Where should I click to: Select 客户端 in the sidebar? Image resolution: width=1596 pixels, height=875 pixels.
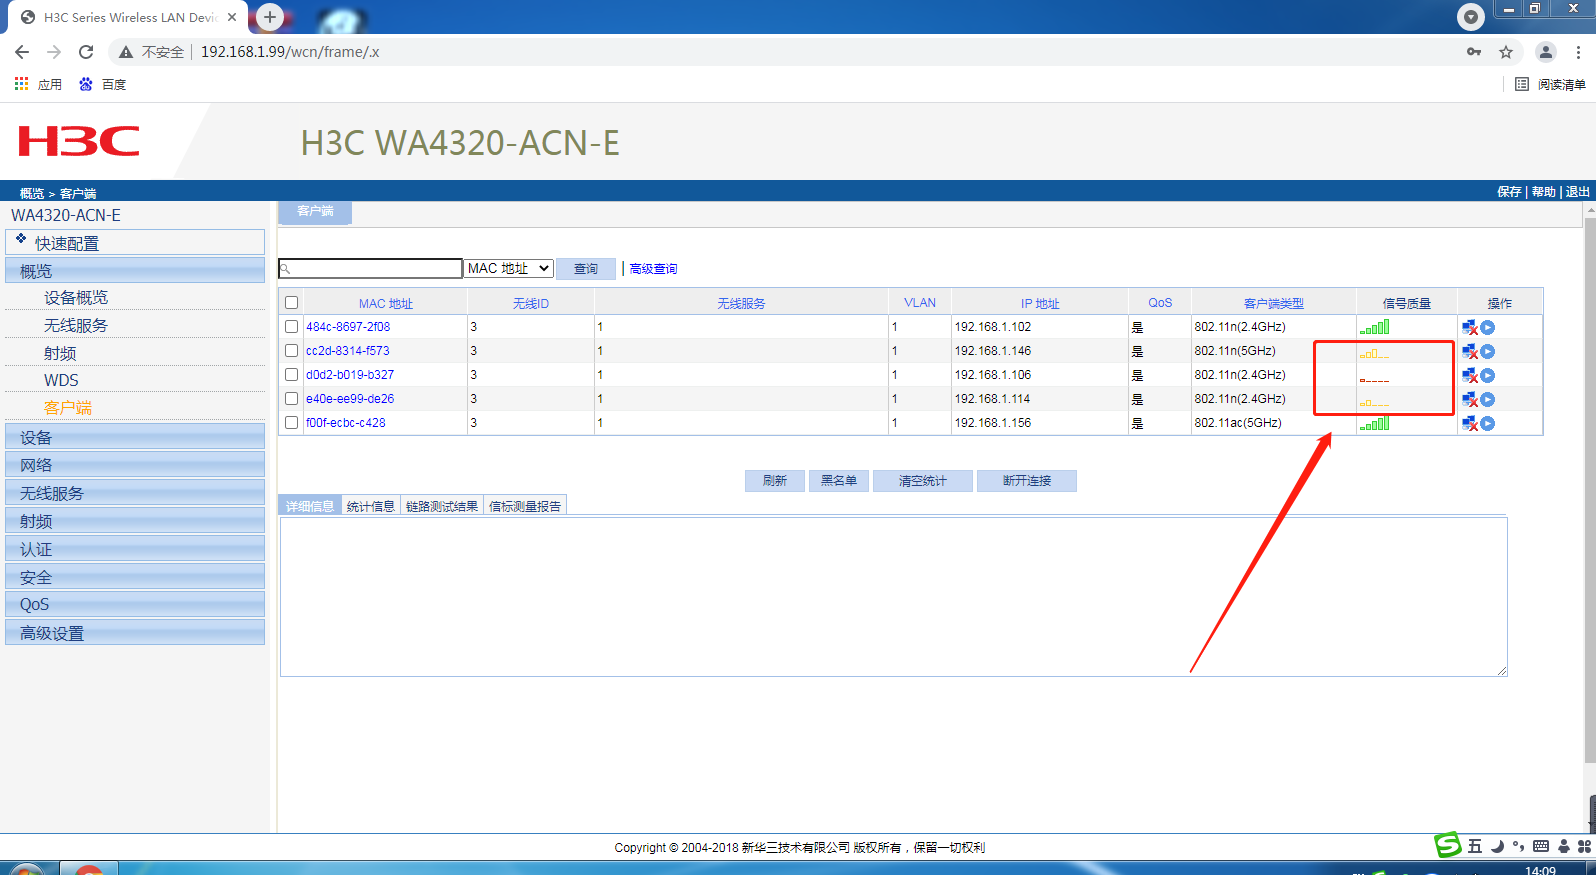(x=68, y=407)
